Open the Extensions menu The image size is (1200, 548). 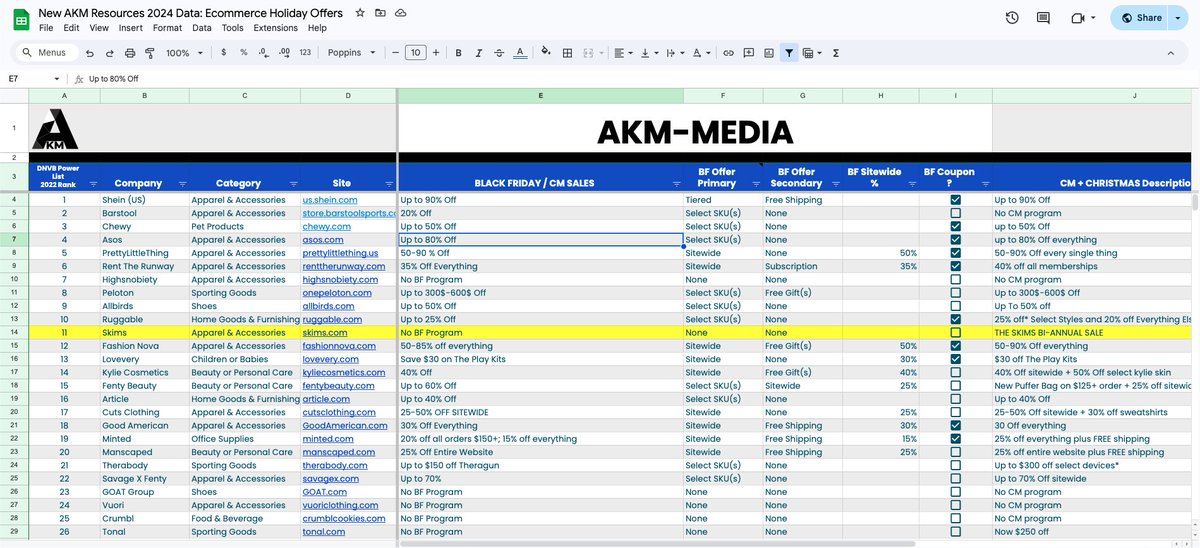tap(275, 28)
